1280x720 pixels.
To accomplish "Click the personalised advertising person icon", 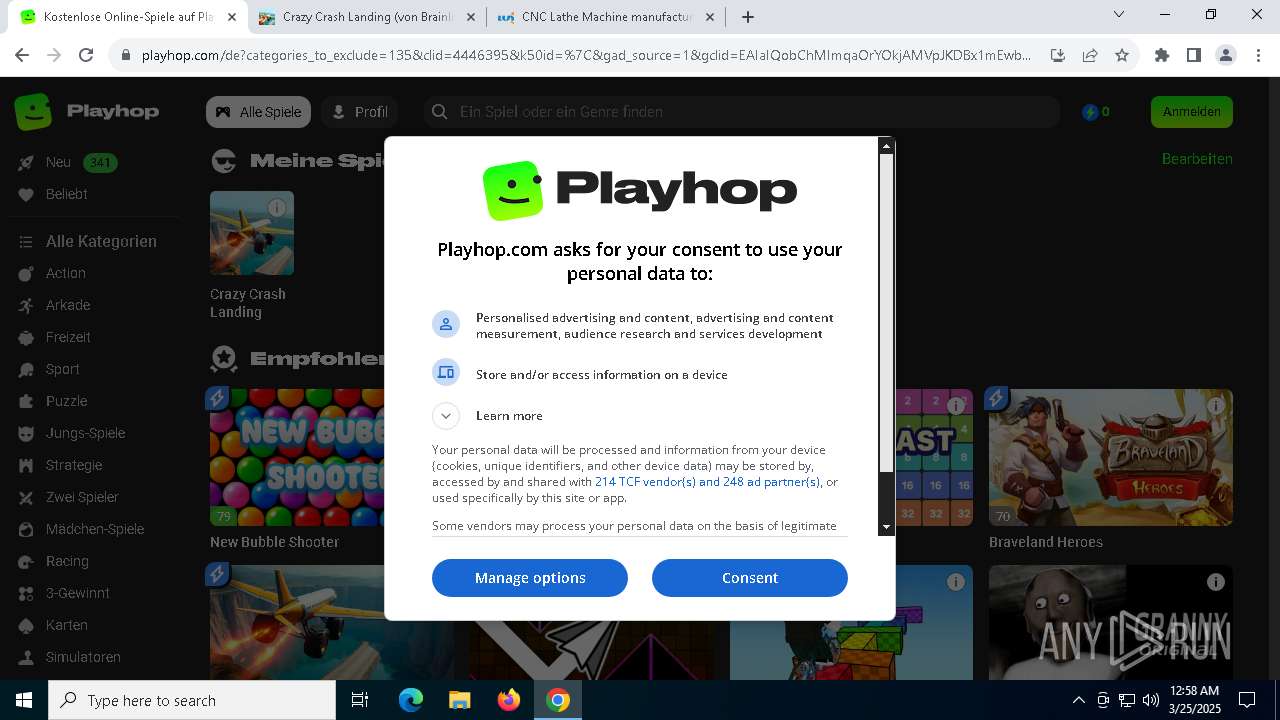I will pos(446,324).
